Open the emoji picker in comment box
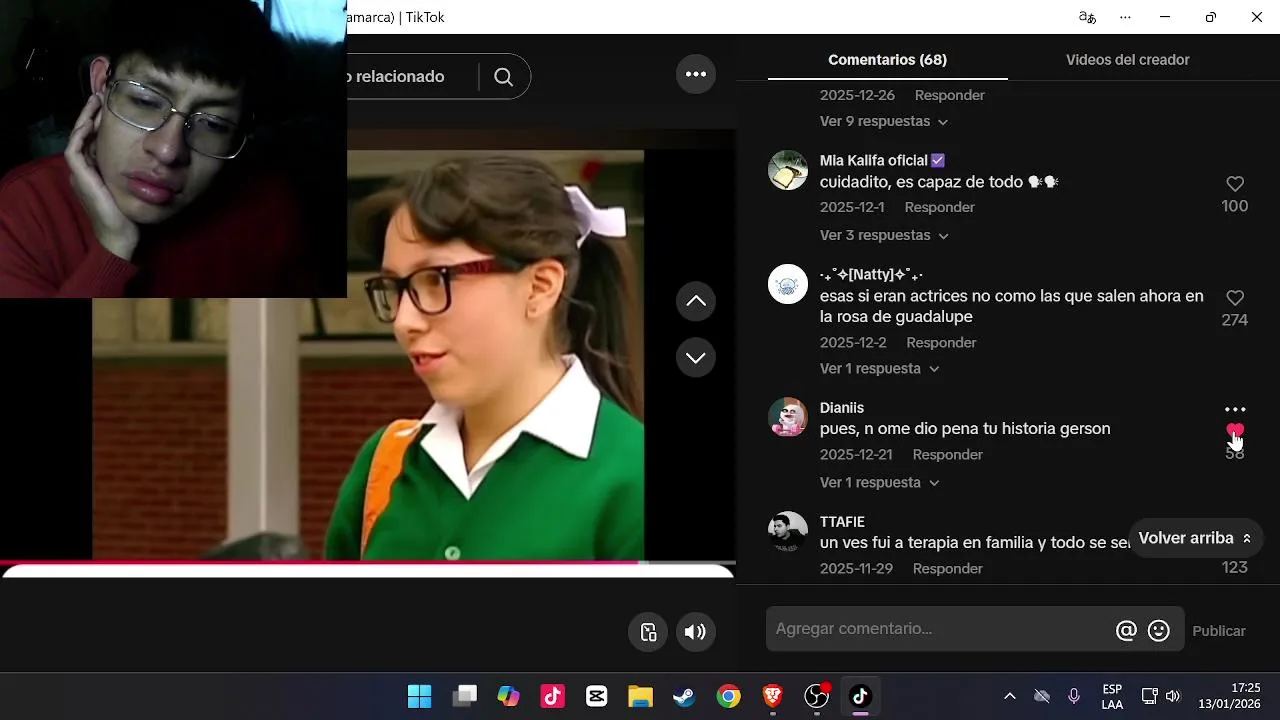The image size is (1280, 720). coord(1159,631)
